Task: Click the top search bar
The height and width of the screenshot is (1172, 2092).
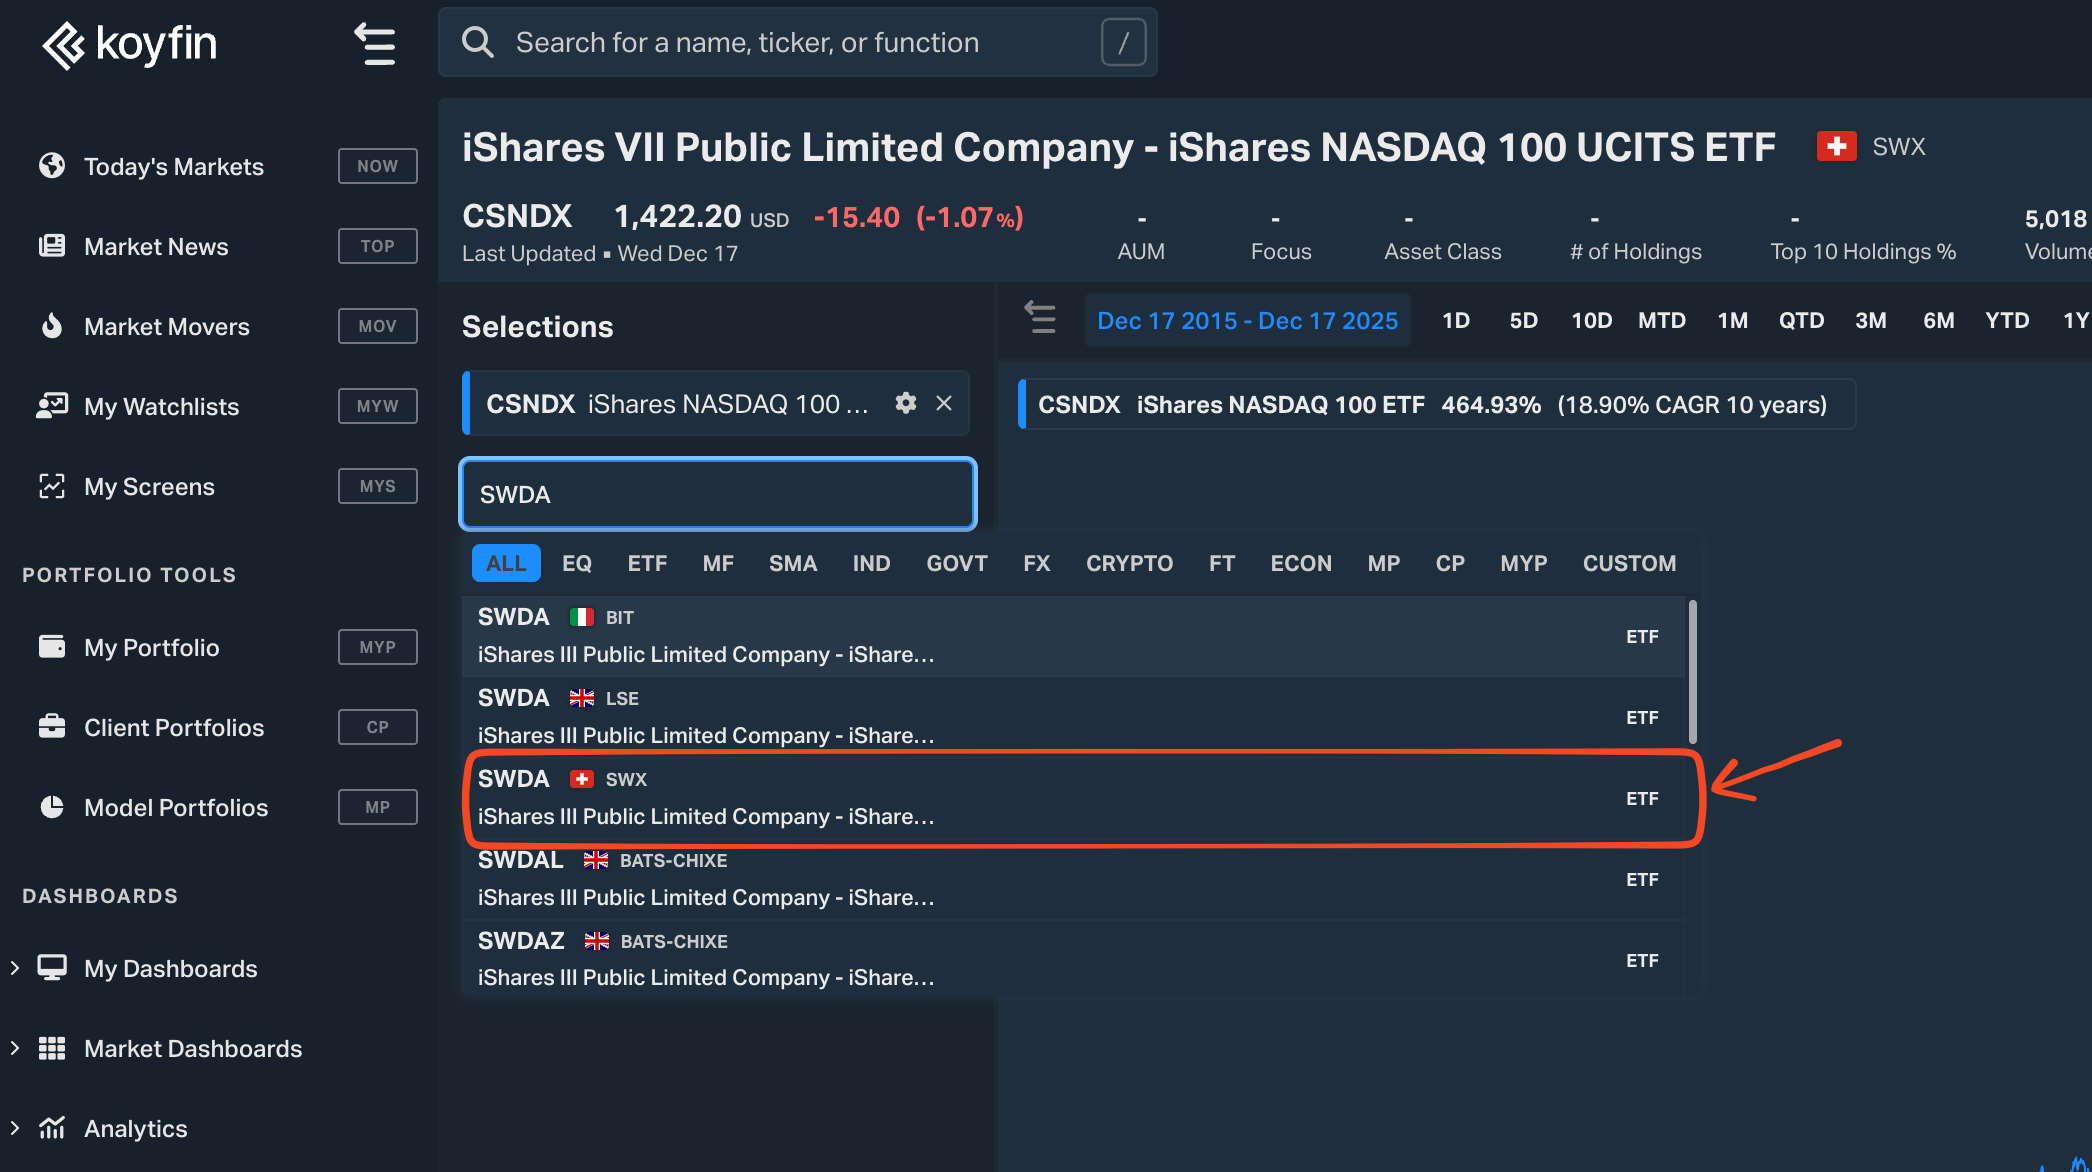Action: [x=797, y=42]
